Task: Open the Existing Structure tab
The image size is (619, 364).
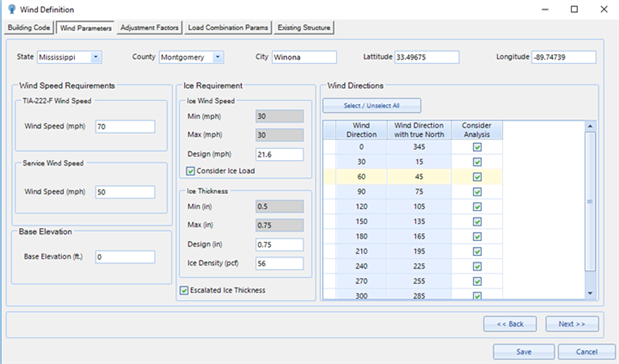Action: (x=304, y=28)
